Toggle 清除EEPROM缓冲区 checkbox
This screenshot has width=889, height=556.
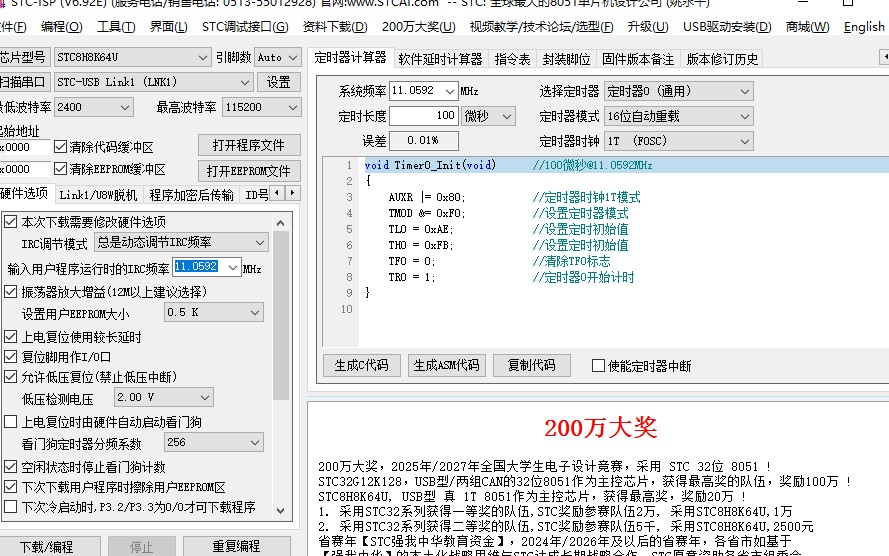[x=60, y=169]
